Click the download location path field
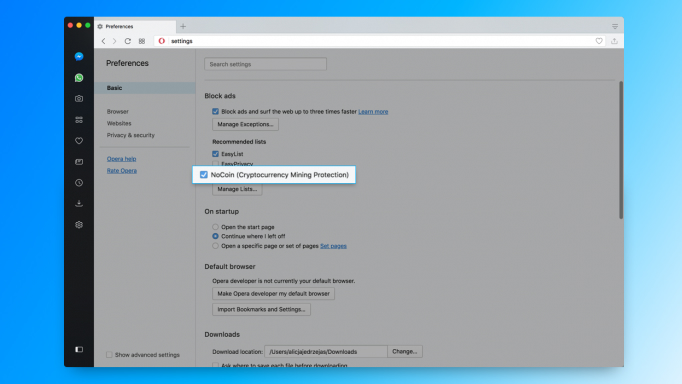Image resolution: width=682 pixels, height=384 pixels. click(x=326, y=351)
